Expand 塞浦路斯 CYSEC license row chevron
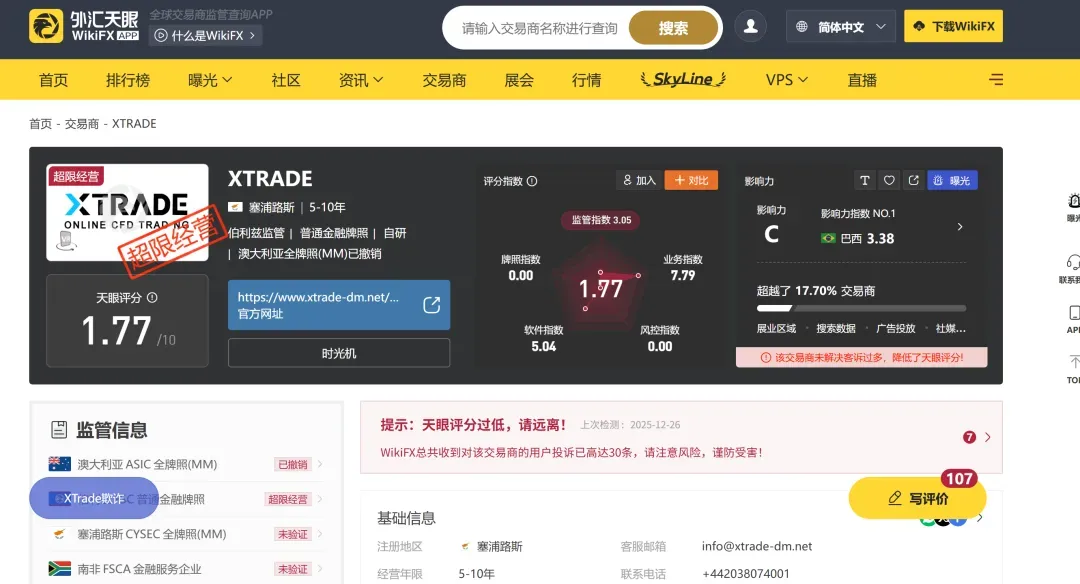The image size is (1080, 584). pyautogui.click(x=320, y=534)
